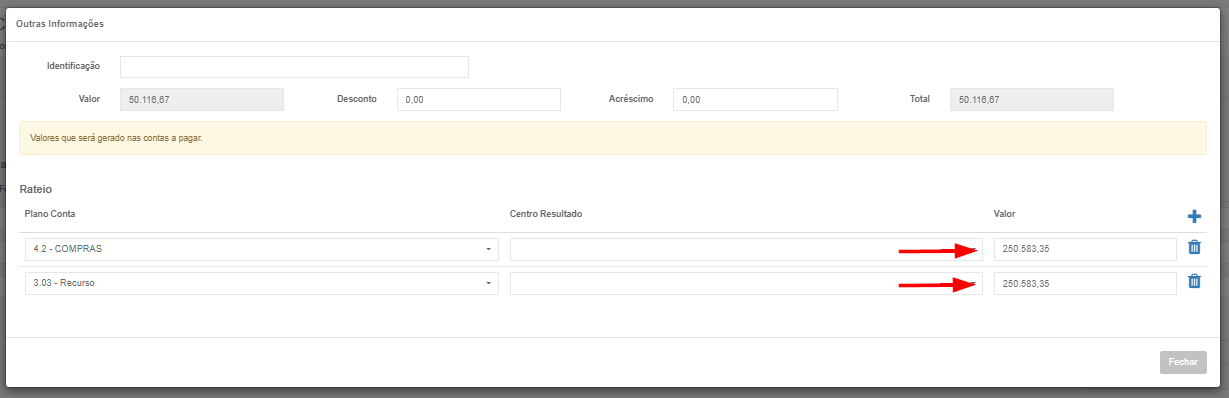Click the 'Identificação' label
The image size is (1229, 398).
(x=74, y=66)
